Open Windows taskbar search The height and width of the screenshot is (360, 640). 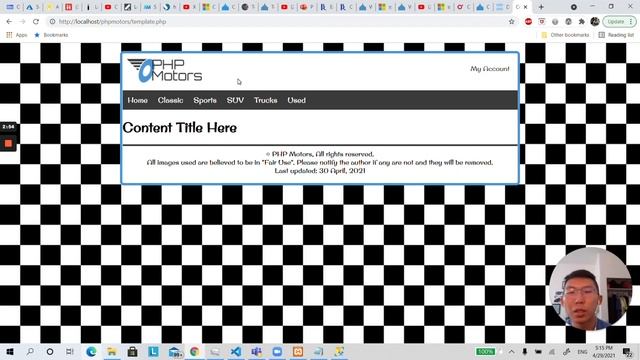point(30,351)
